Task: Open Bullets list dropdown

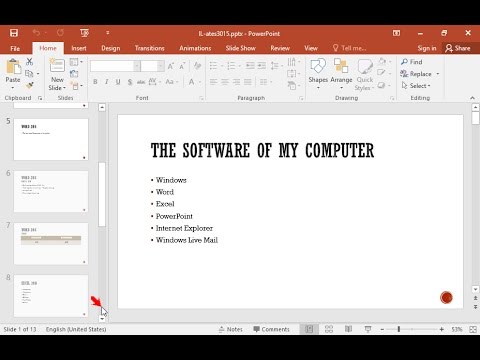Action: [x=222, y=66]
